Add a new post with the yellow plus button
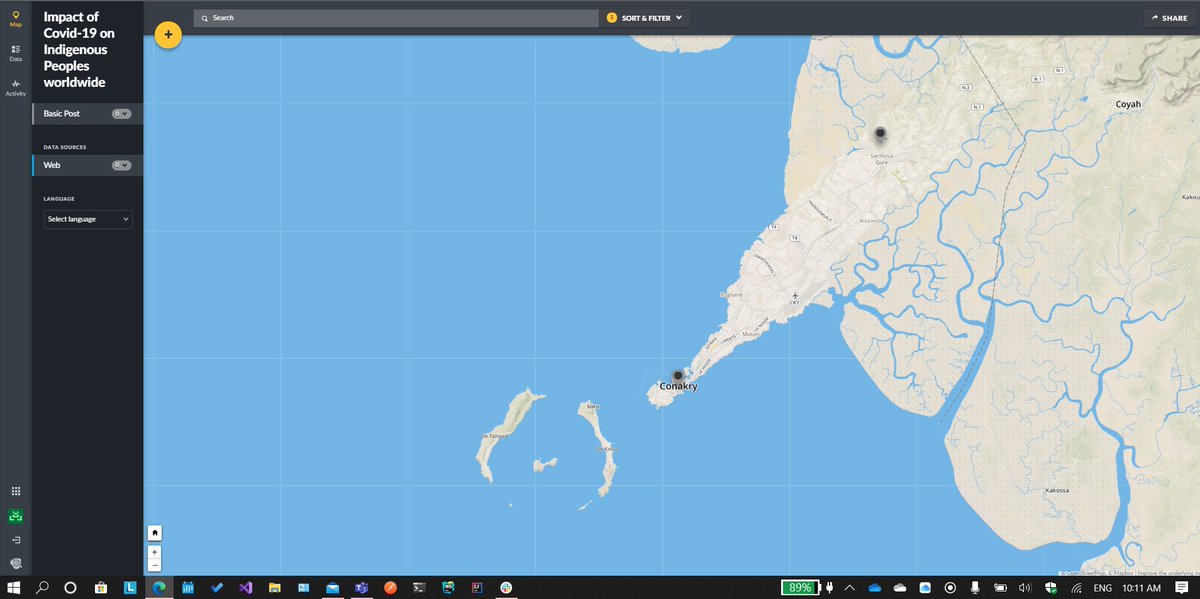Viewport: 1200px width, 599px height. (168, 35)
